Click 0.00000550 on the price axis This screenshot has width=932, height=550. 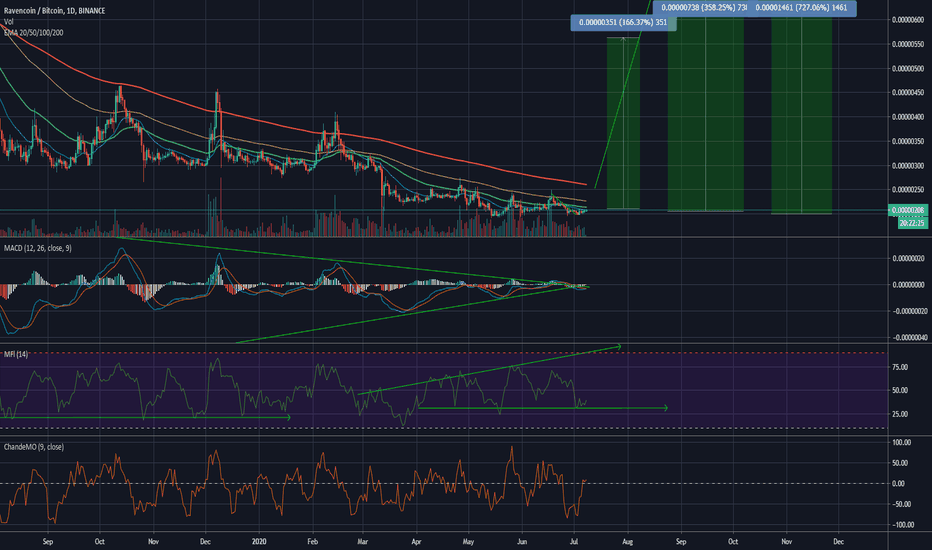[x=908, y=44]
